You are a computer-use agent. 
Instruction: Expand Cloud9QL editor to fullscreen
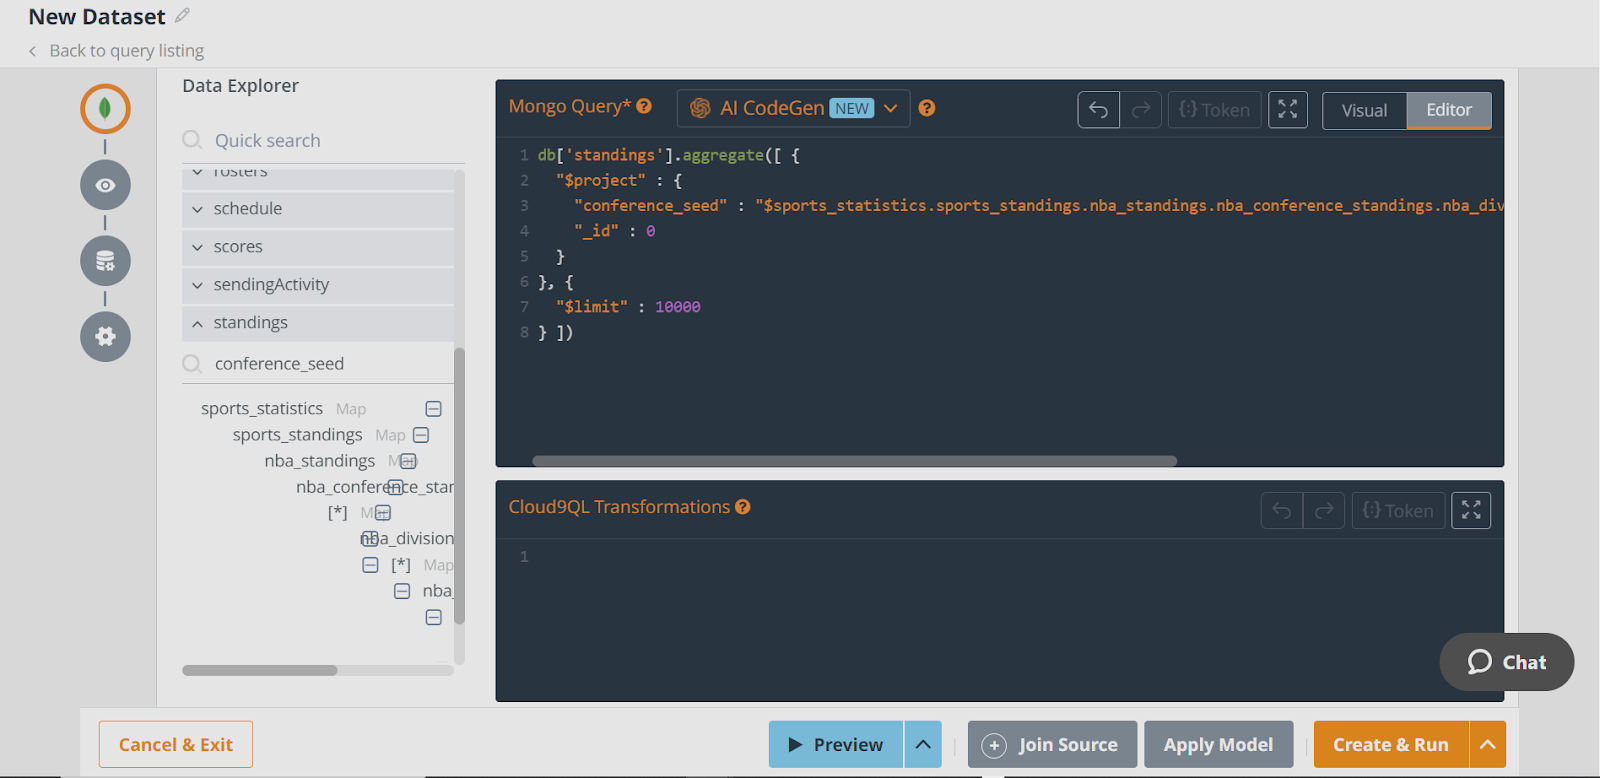[1471, 511]
